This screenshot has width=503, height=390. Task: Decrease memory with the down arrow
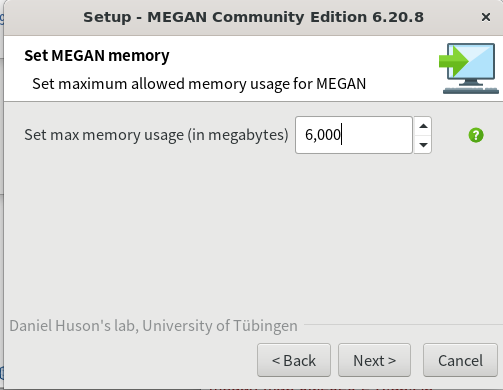pos(423,145)
